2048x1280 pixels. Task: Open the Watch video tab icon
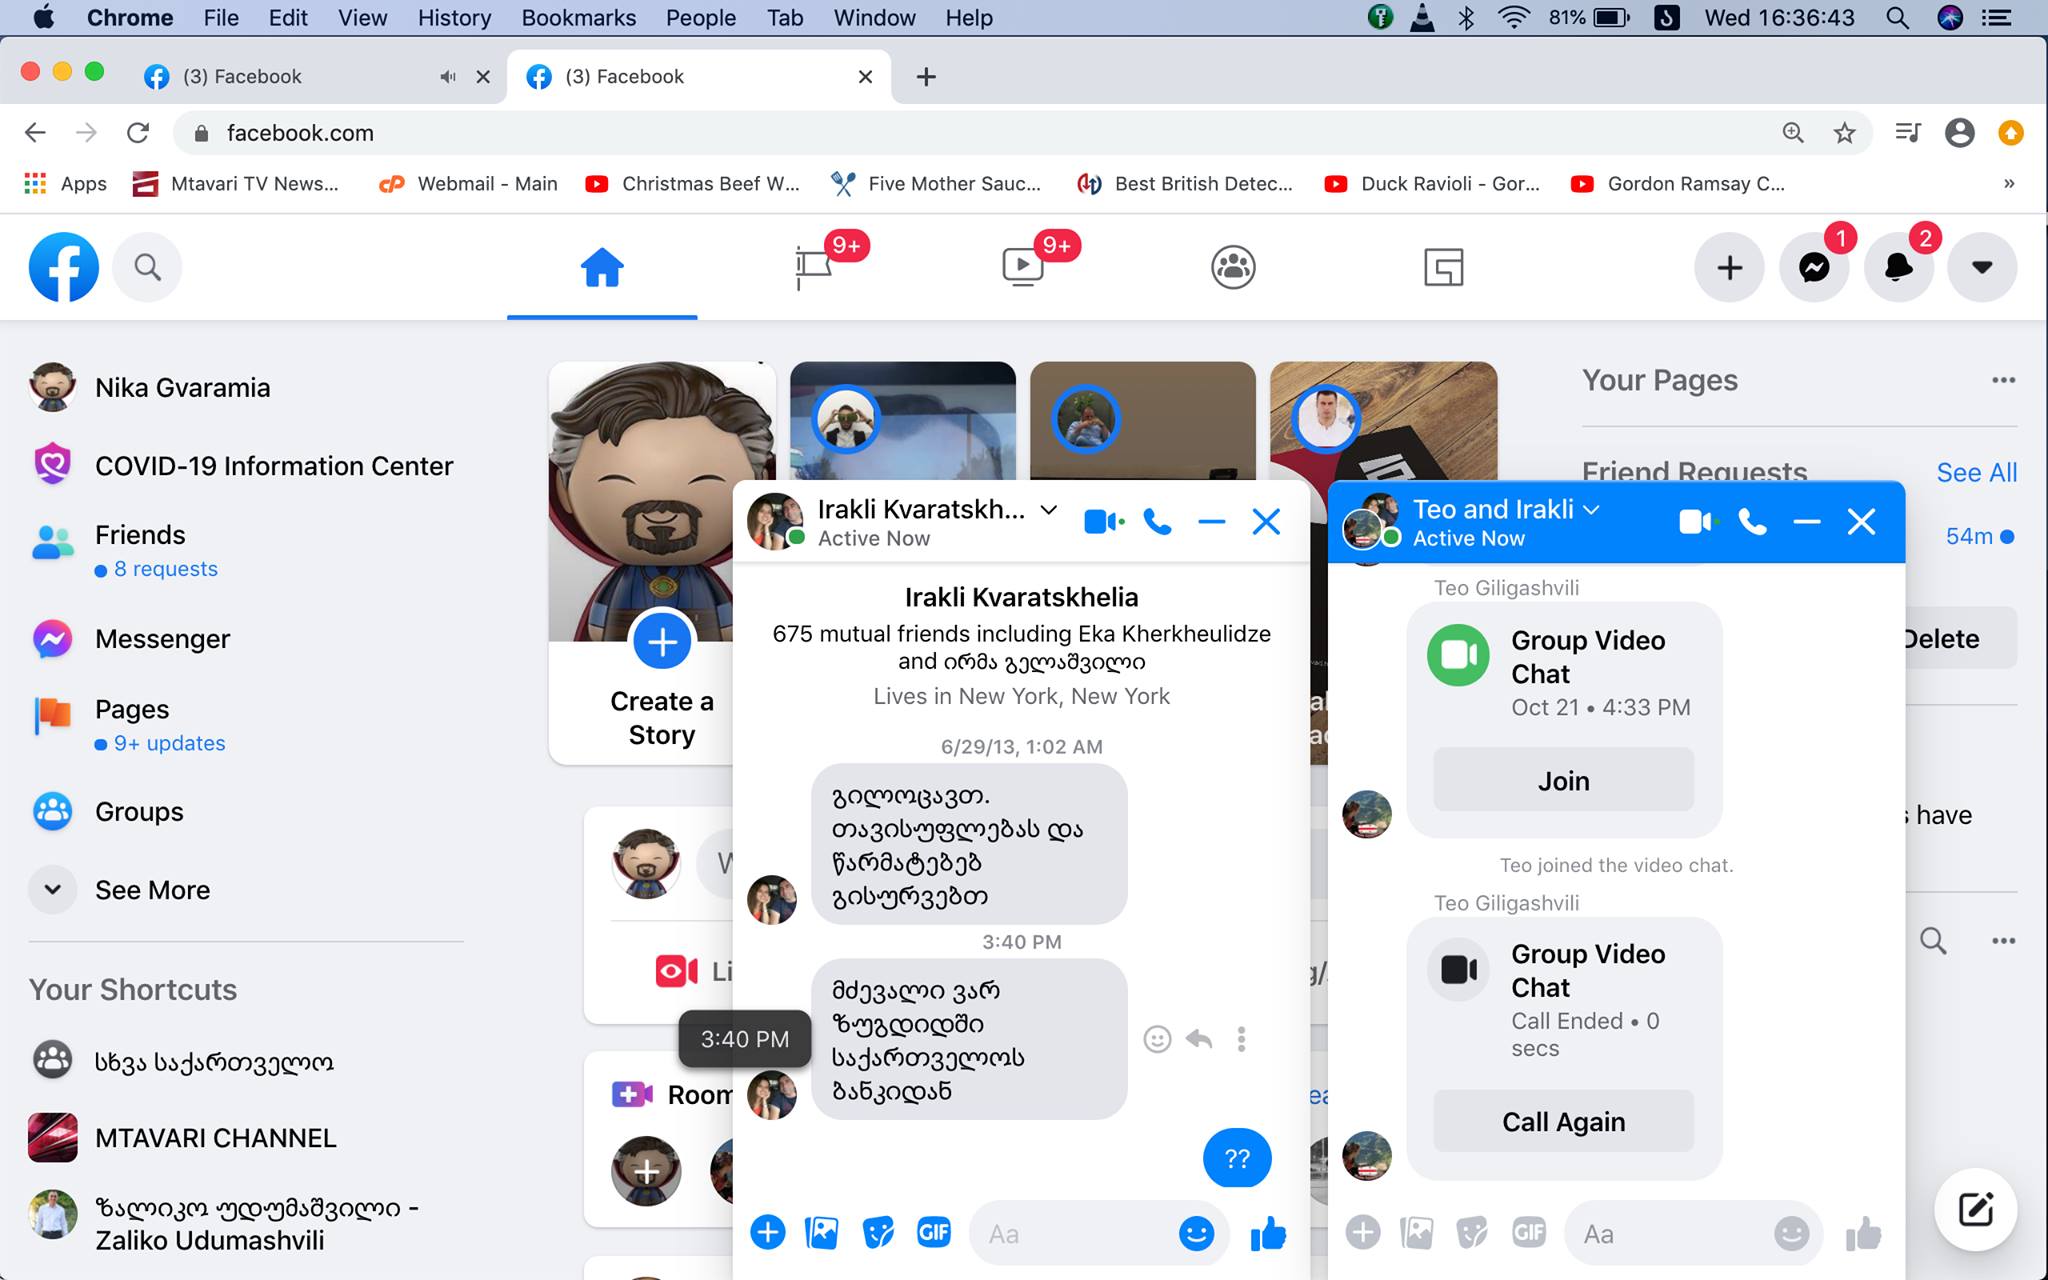pos(1022,267)
